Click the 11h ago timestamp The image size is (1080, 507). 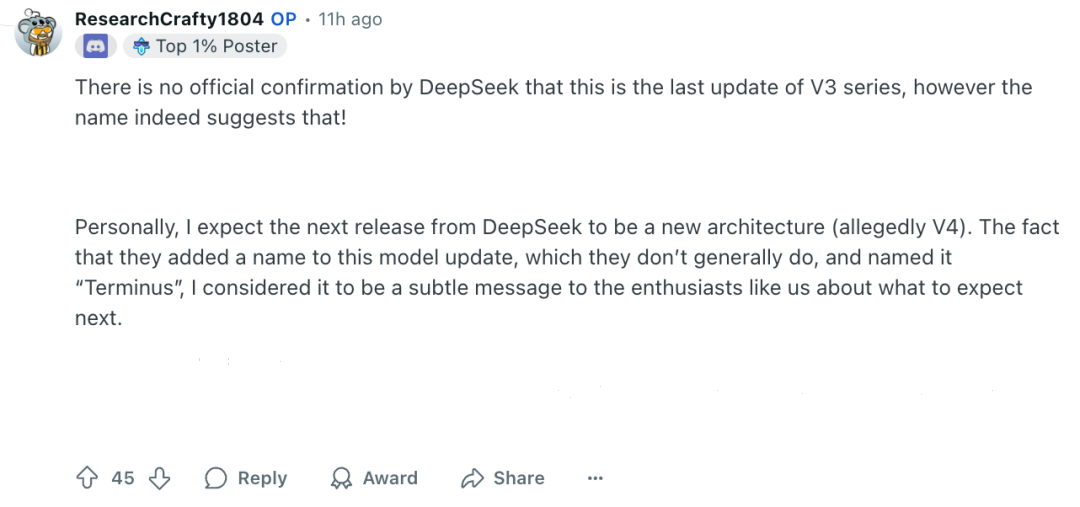350,19
